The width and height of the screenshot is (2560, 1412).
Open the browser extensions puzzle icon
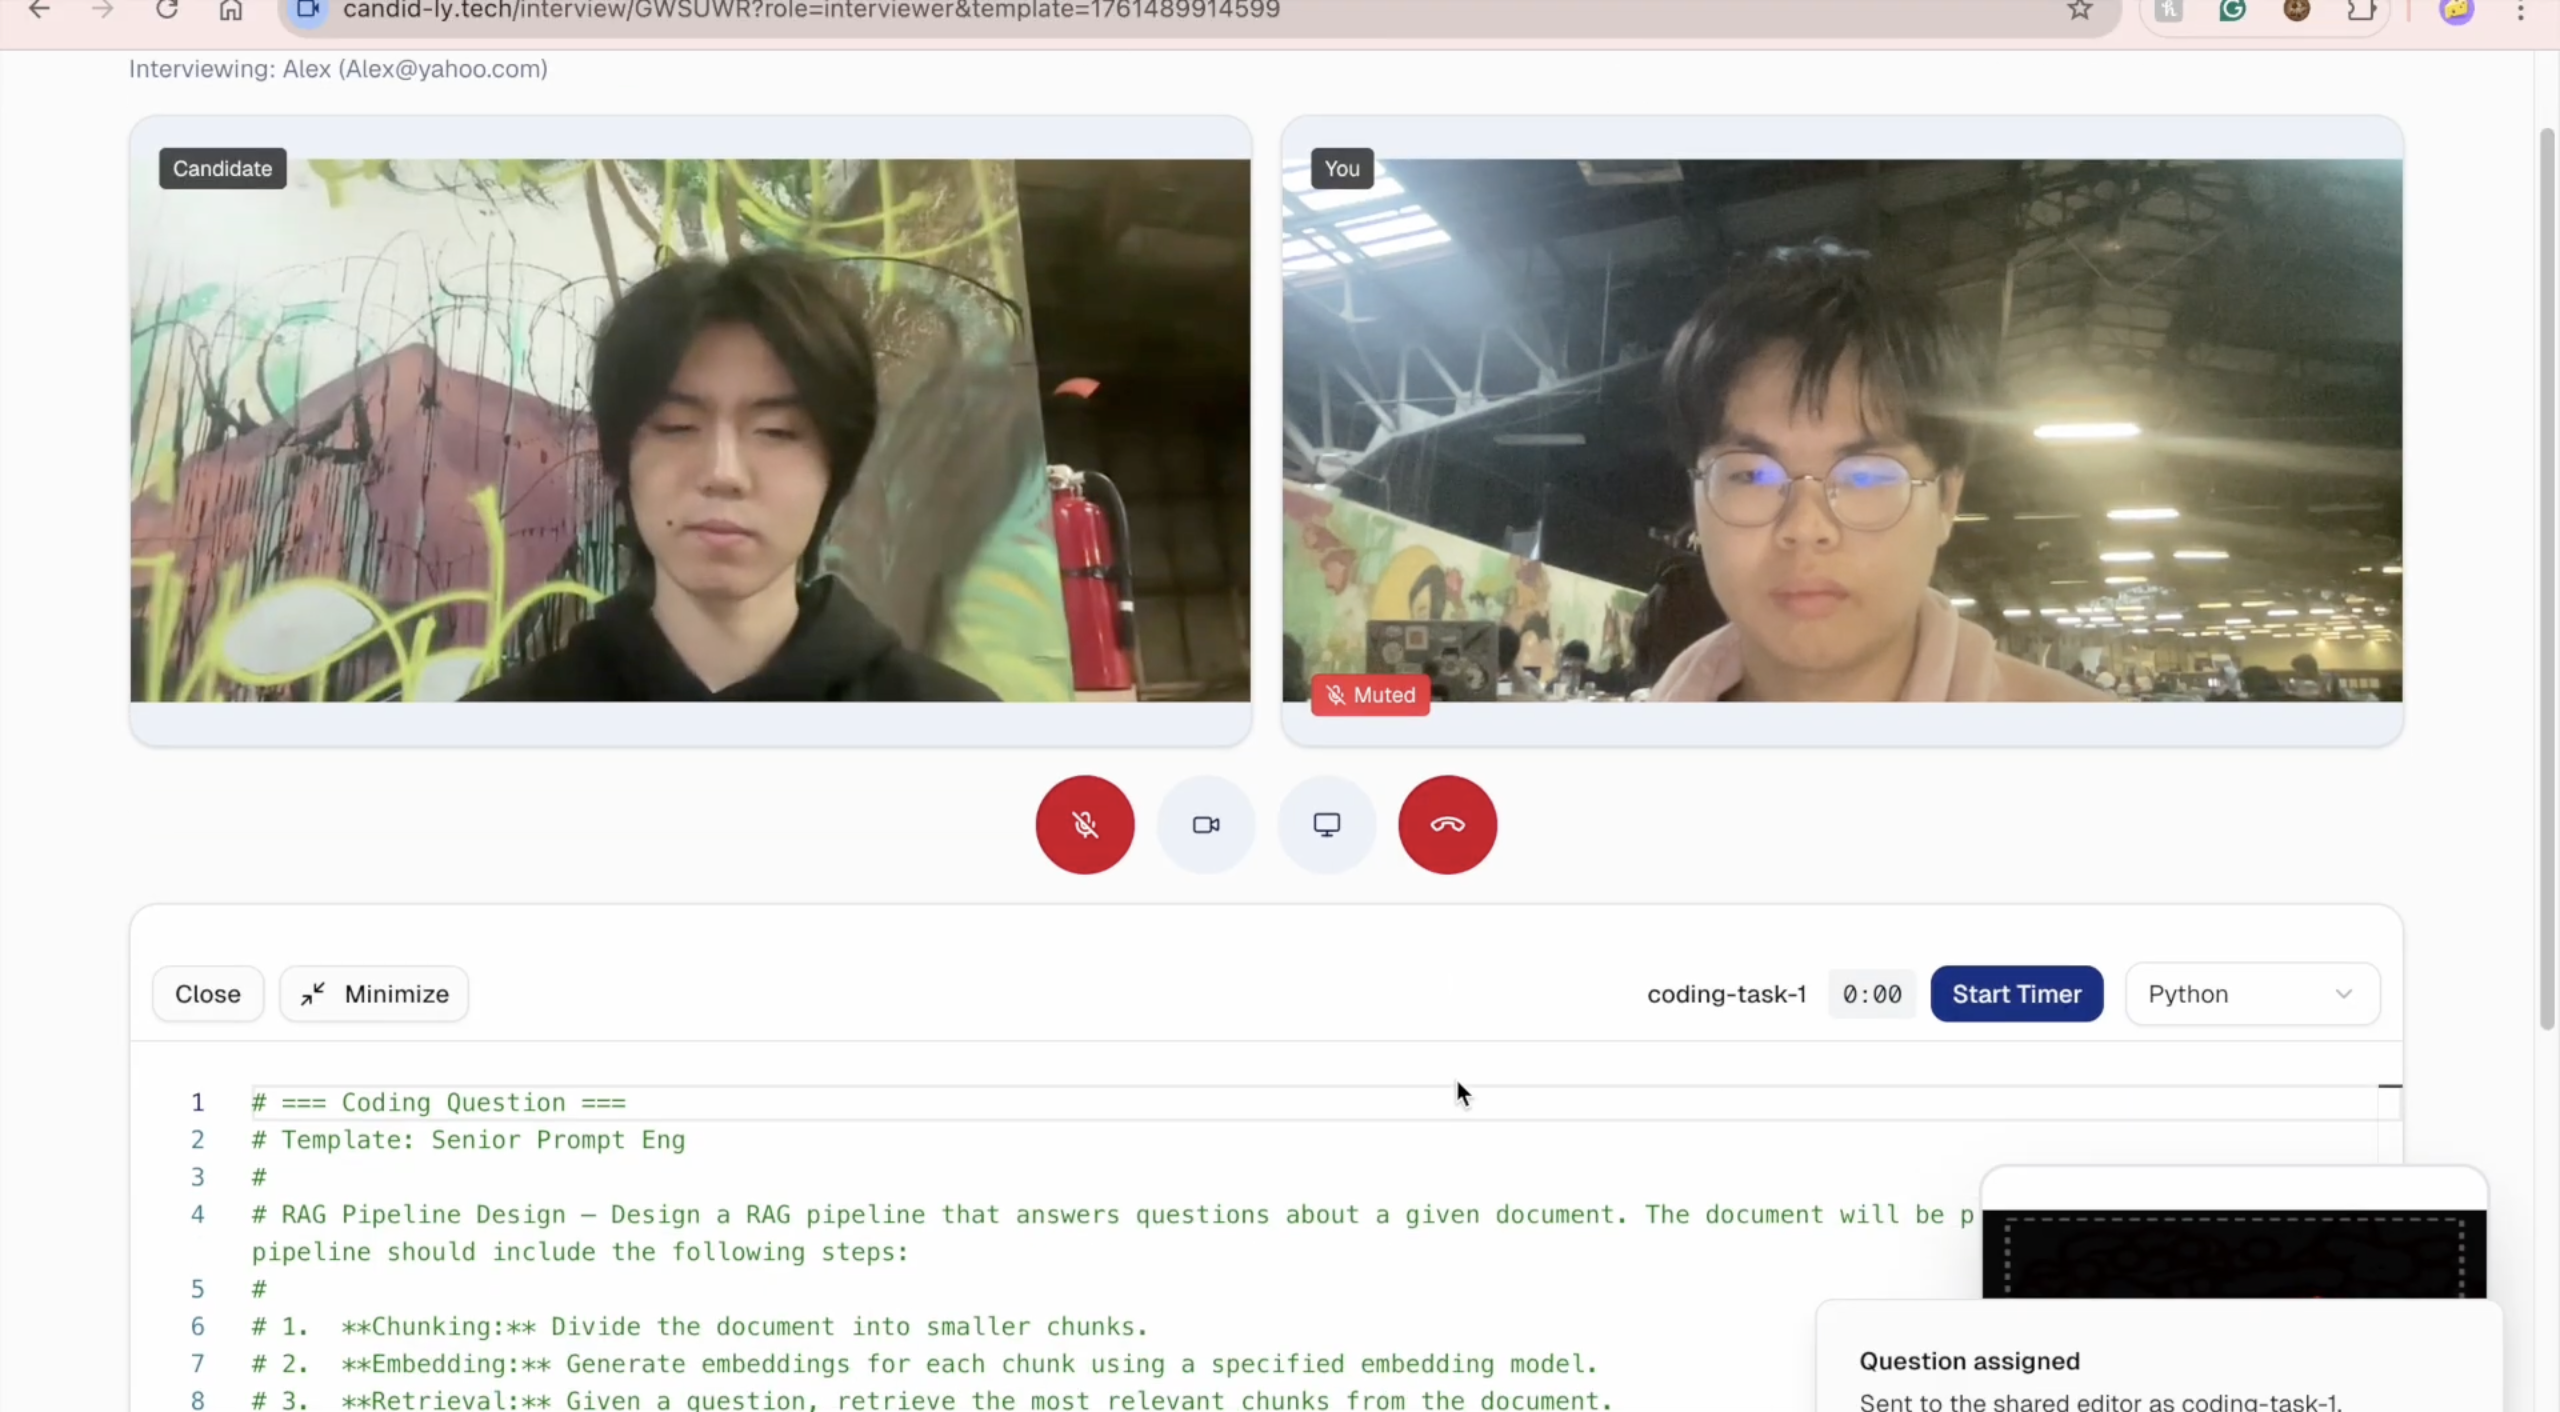click(2361, 10)
